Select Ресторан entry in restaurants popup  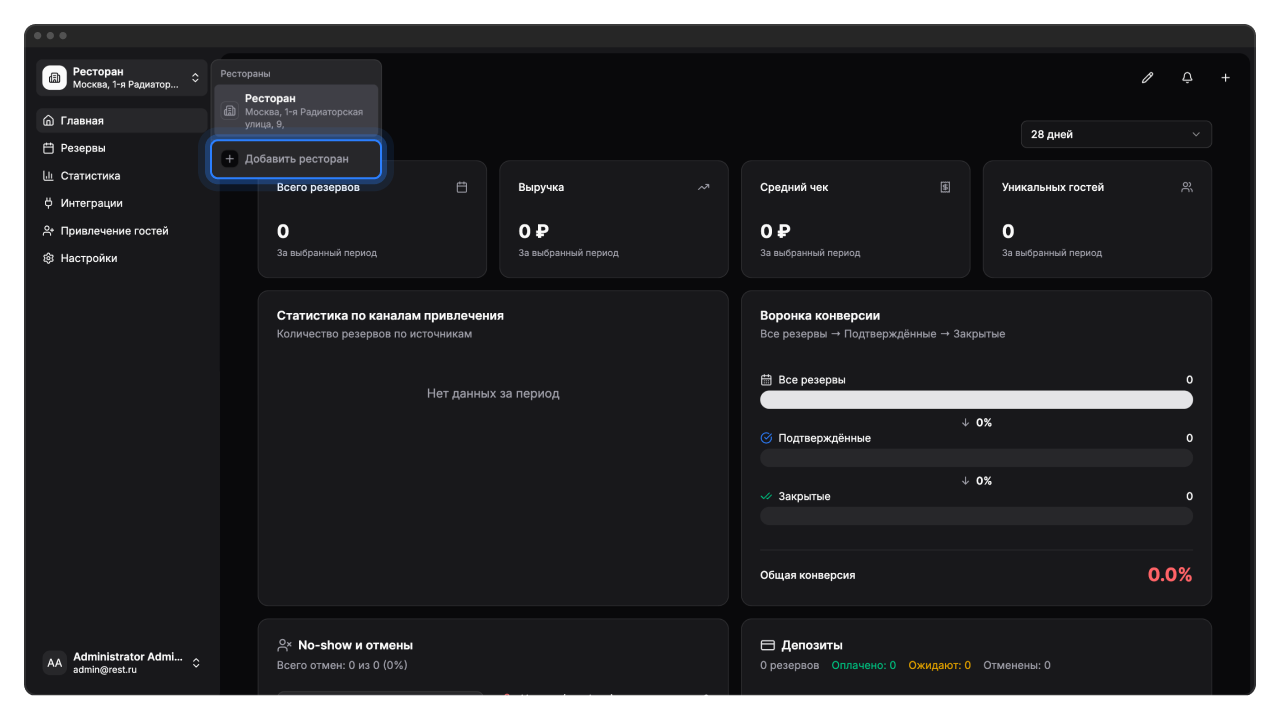(x=296, y=110)
